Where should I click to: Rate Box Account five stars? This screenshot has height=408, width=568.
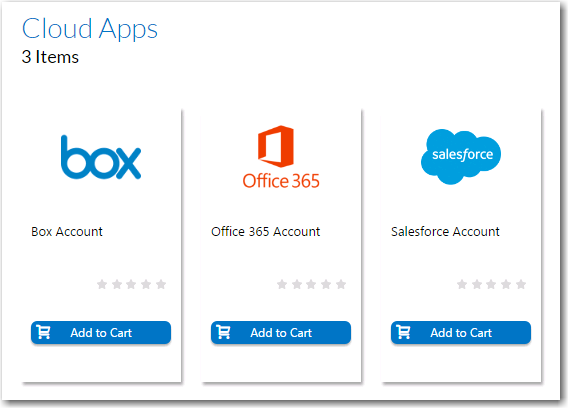click(161, 284)
